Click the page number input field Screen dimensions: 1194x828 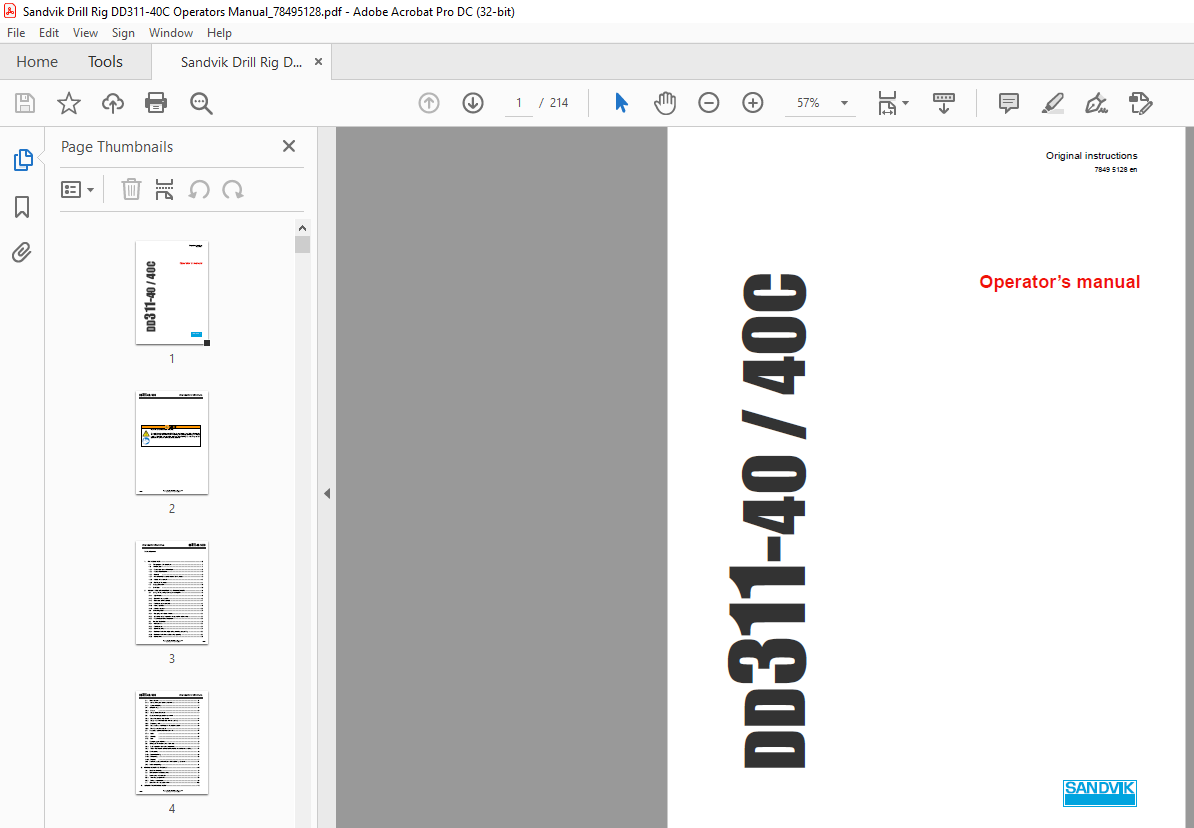click(x=519, y=103)
